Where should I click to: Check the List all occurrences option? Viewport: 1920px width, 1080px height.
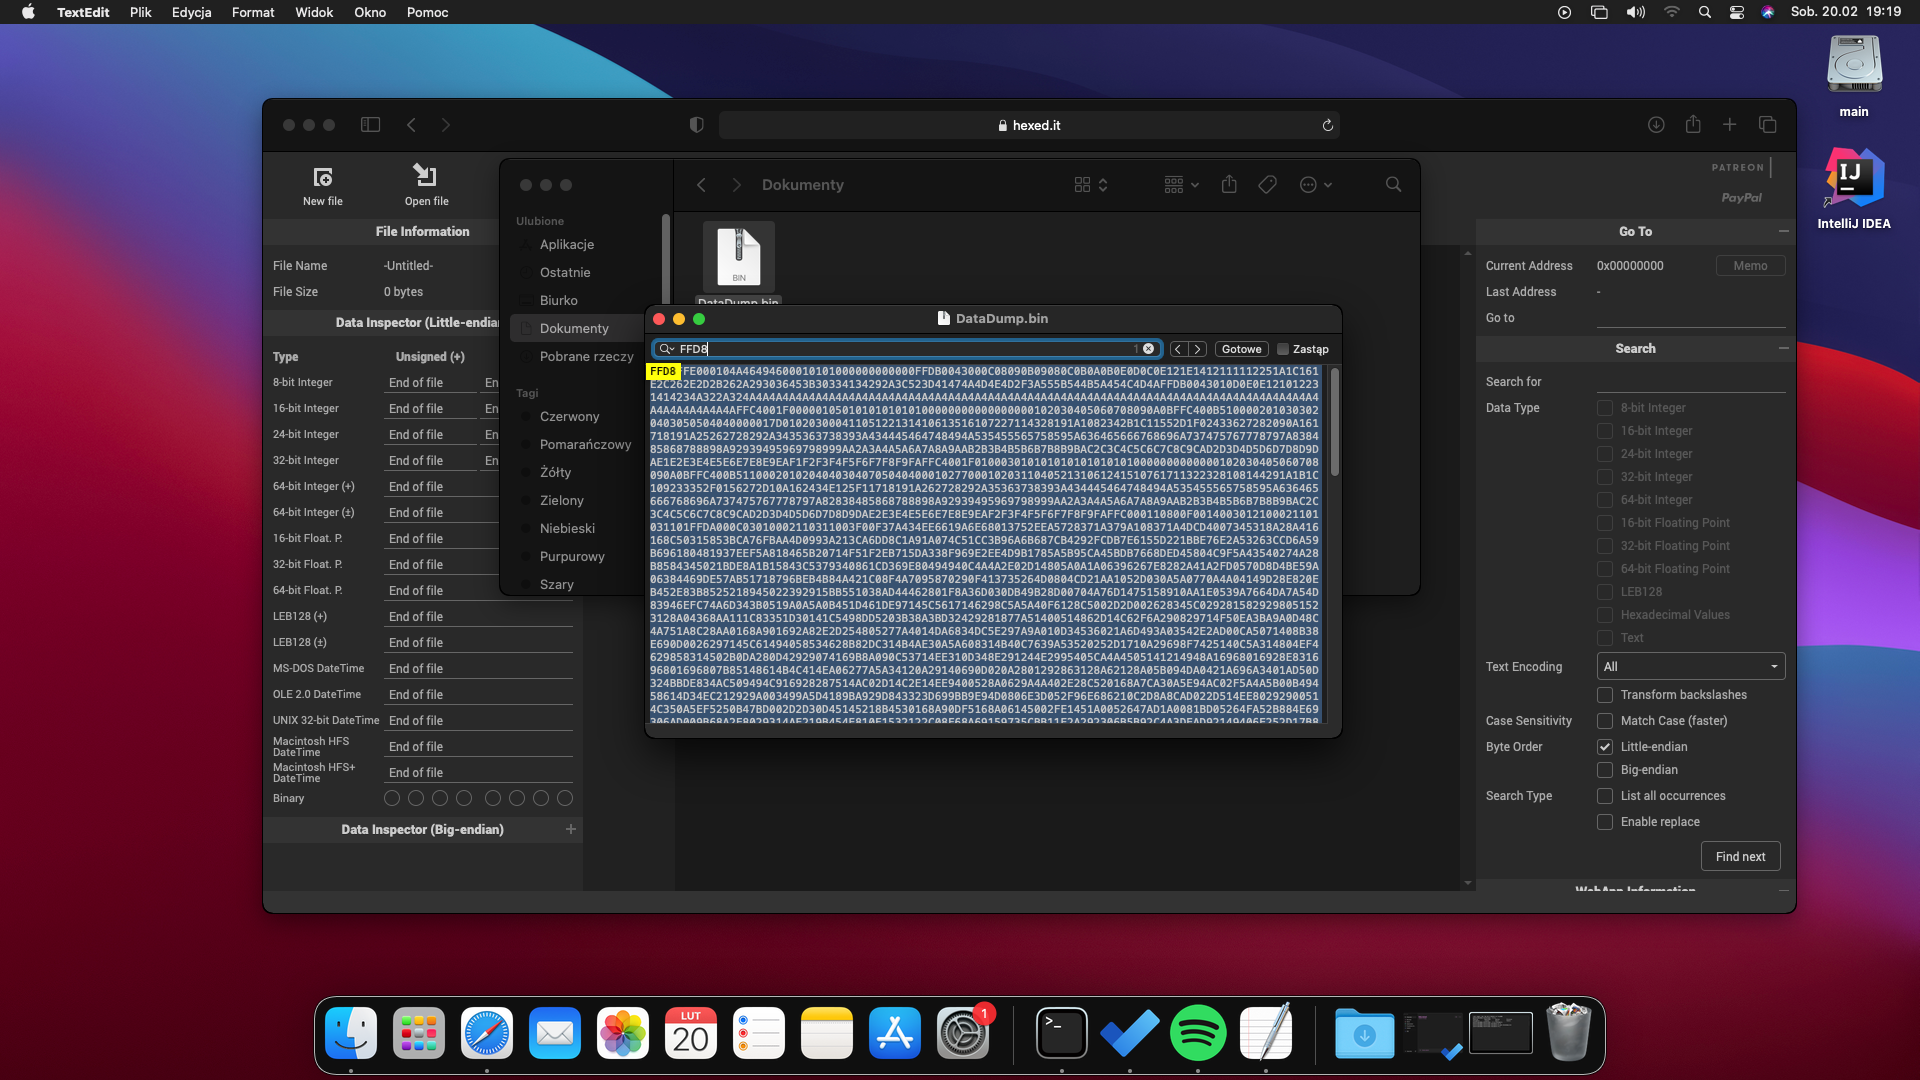pyautogui.click(x=1605, y=796)
